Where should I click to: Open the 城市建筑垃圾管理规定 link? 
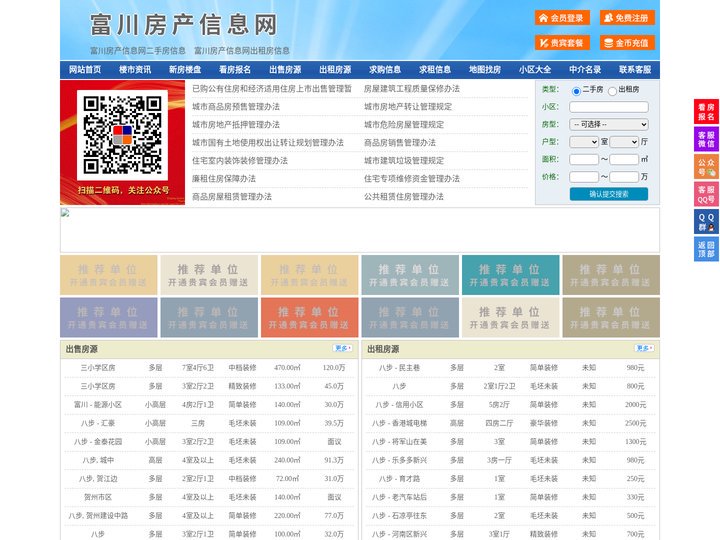click(x=404, y=160)
